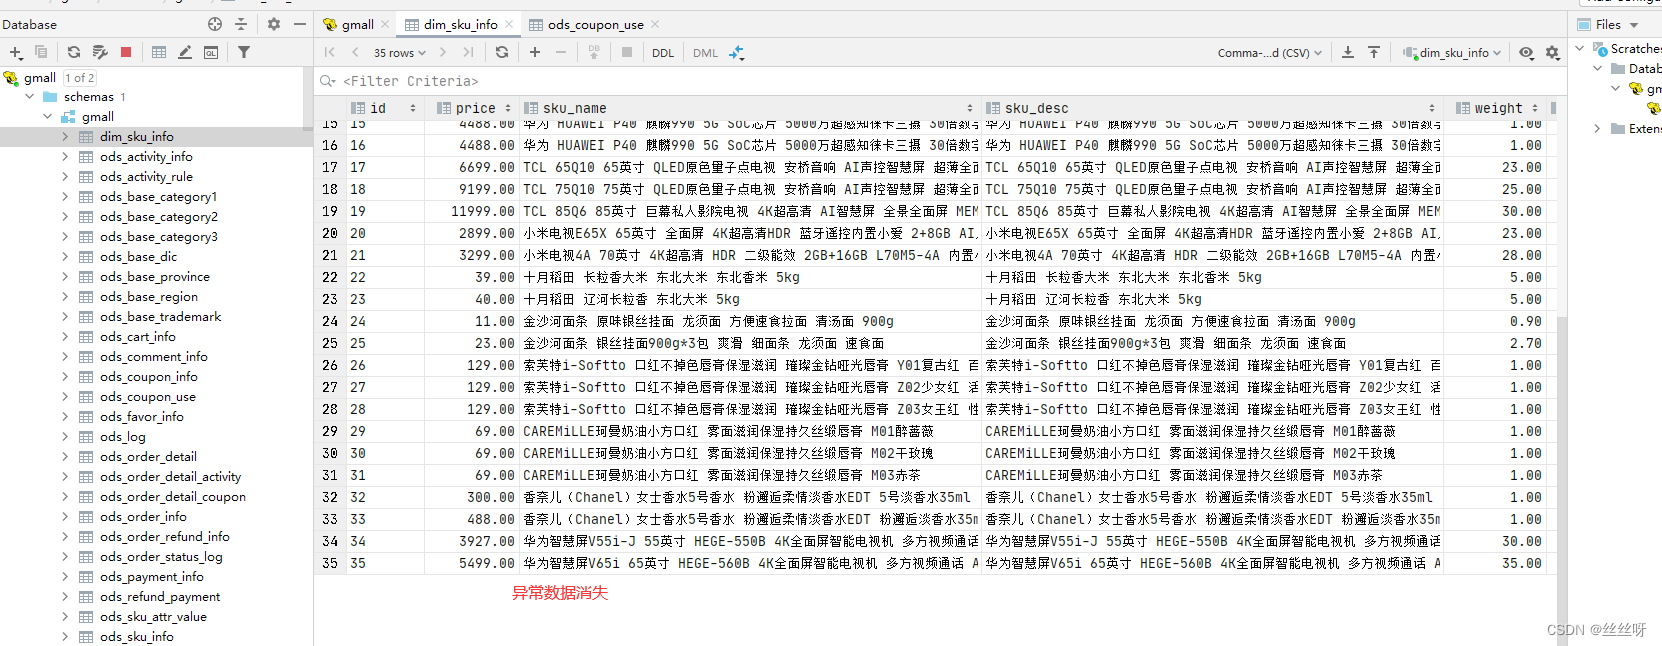The width and height of the screenshot is (1662, 646).
Task: Collapse Scratches node in Files panel
Action: point(1580,48)
